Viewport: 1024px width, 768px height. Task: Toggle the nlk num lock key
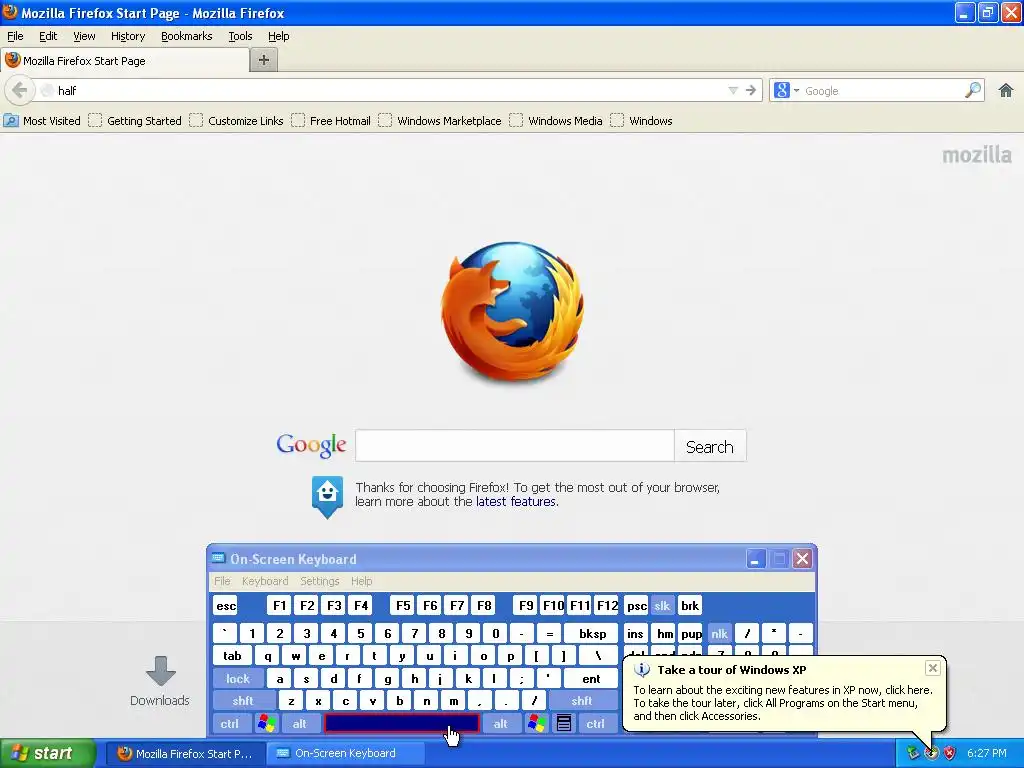(719, 633)
